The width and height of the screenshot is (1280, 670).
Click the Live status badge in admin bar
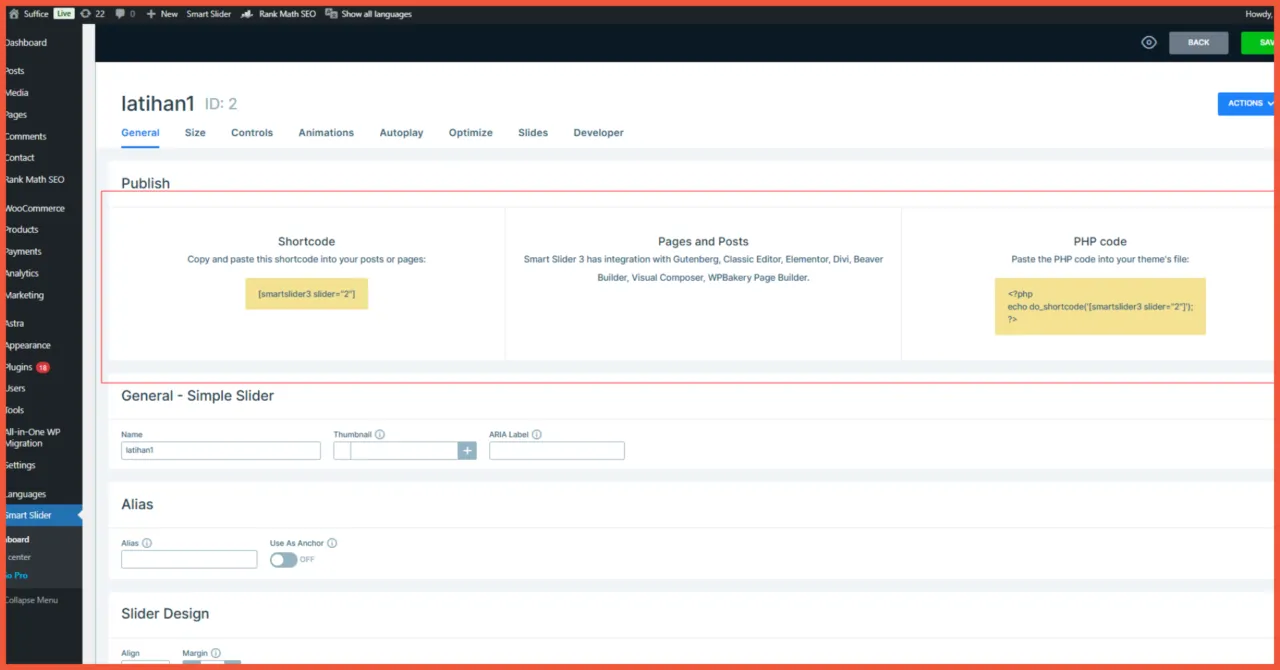(63, 13)
